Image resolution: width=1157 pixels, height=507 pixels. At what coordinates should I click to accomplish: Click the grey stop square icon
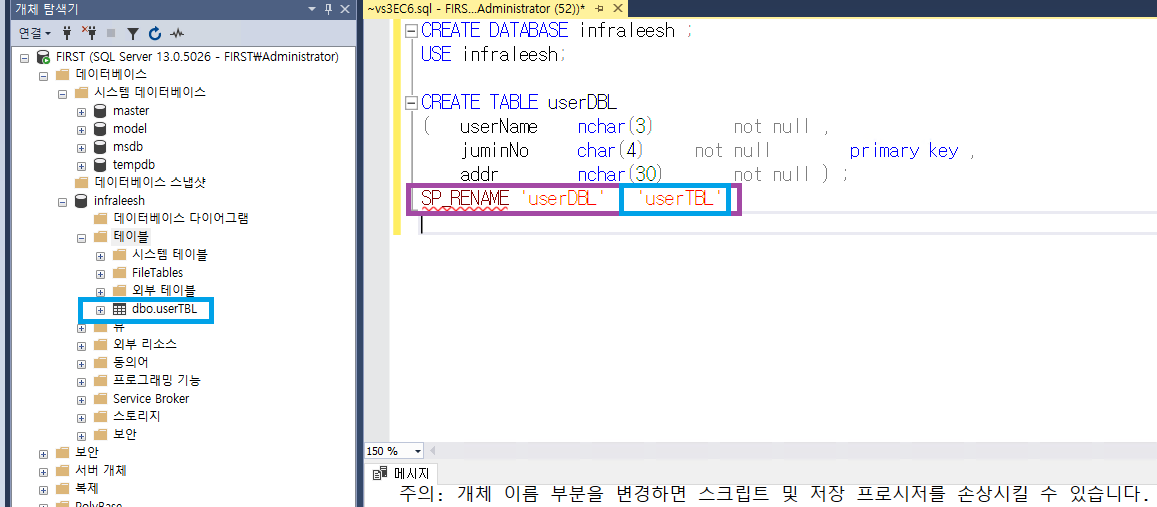[x=111, y=33]
